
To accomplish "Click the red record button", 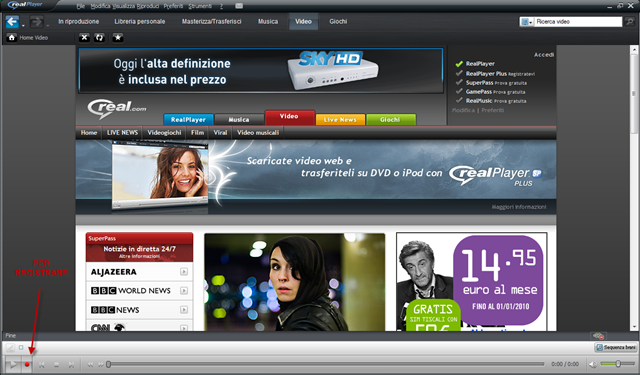I will [x=27, y=364].
